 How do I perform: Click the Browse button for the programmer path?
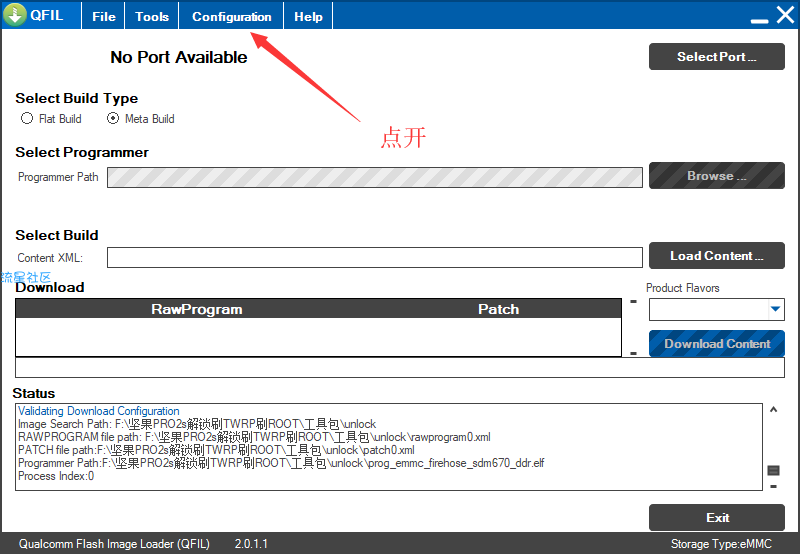pos(716,175)
